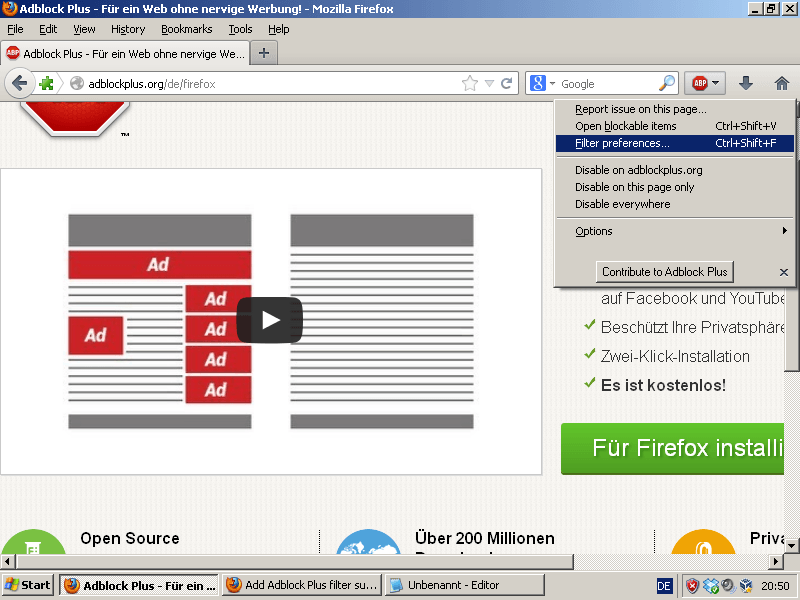Click the red ABP toolbar icon

click(x=699, y=83)
